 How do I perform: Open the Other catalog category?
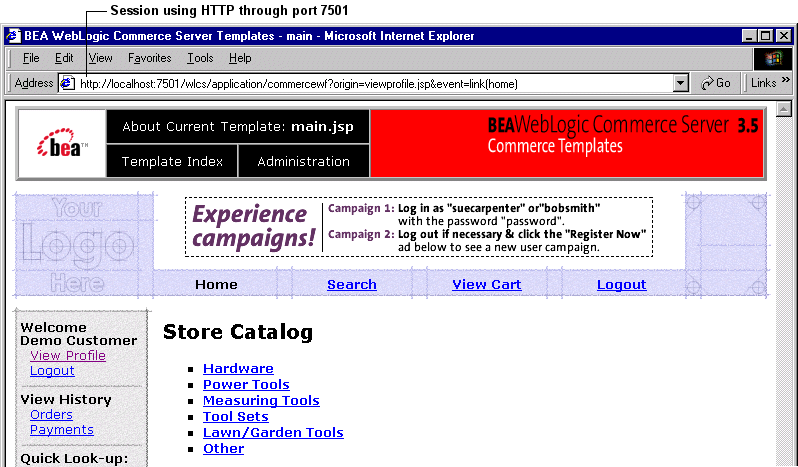click(x=223, y=449)
